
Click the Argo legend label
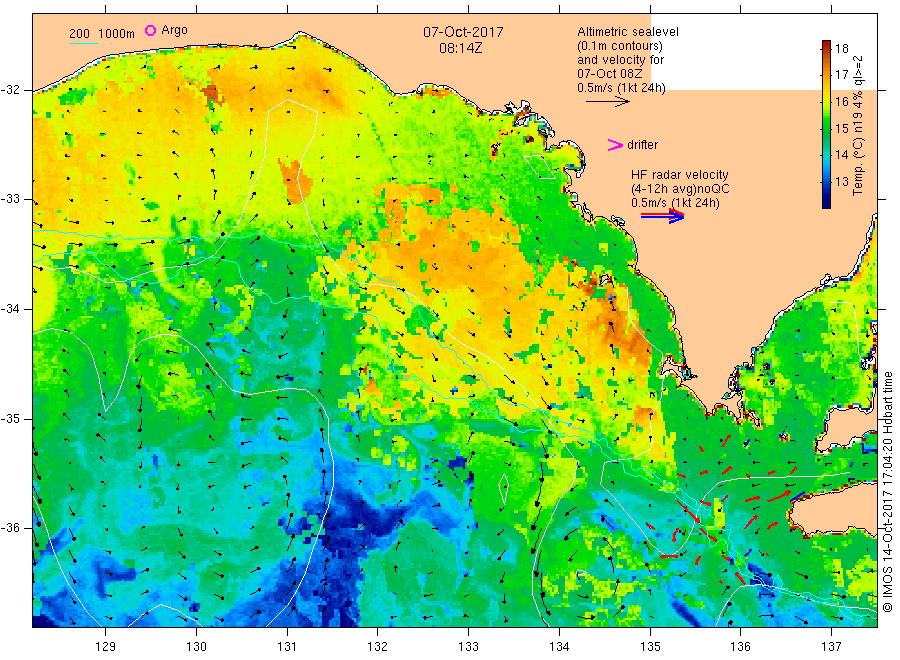pos(174,30)
